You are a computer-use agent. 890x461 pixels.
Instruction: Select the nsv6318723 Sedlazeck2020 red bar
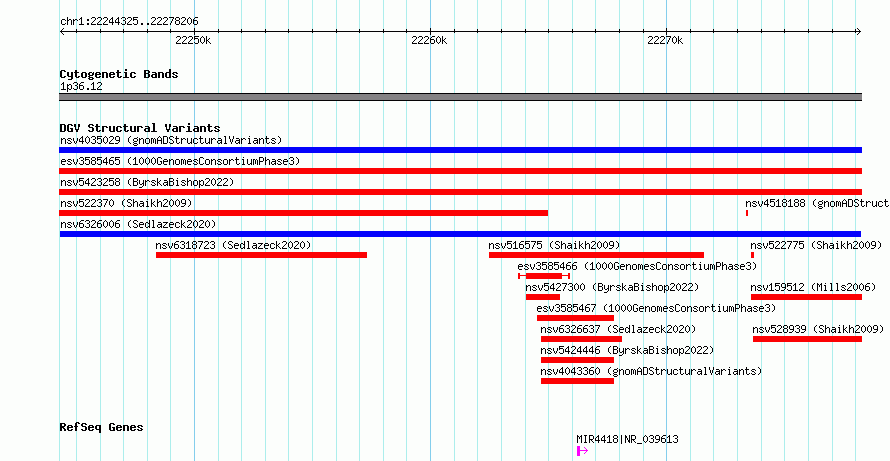click(x=262, y=255)
